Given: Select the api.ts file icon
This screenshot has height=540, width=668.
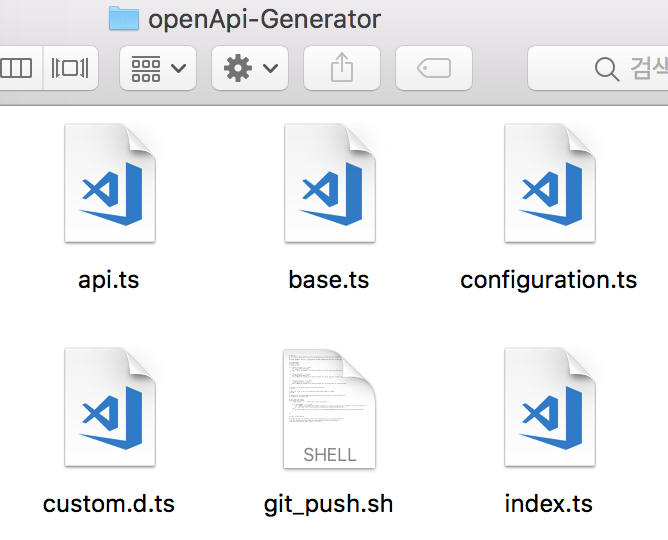Looking at the screenshot, I should 110,183.
